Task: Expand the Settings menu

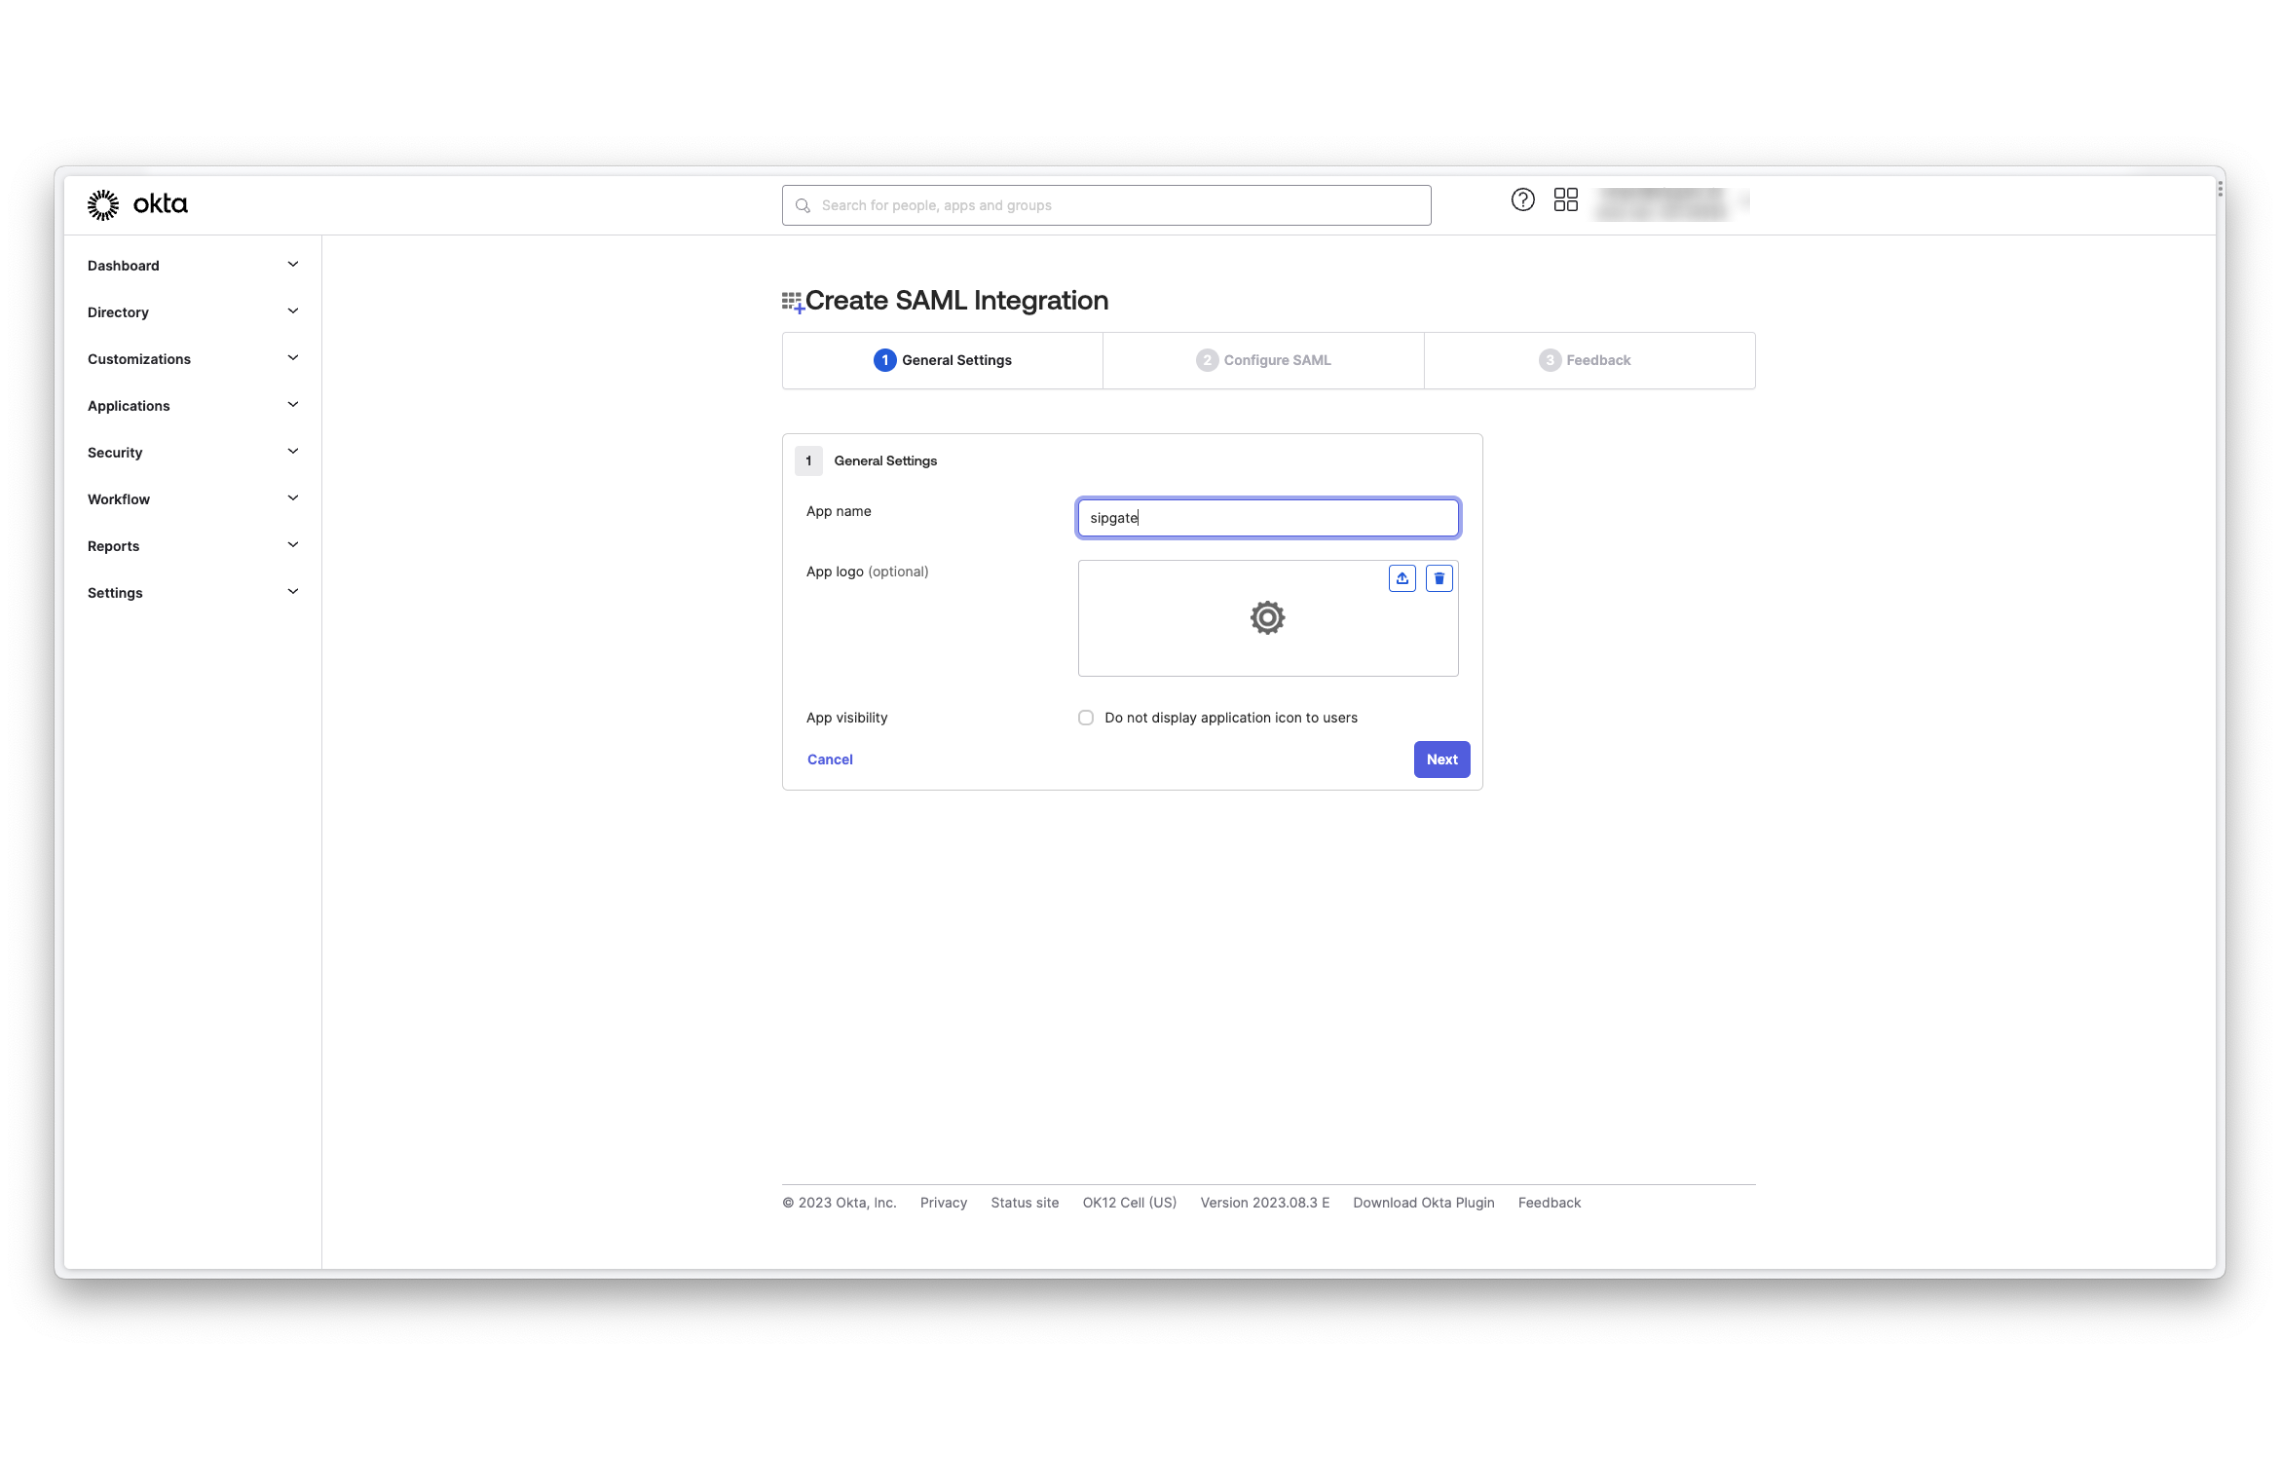Action: tap(192, 593)
